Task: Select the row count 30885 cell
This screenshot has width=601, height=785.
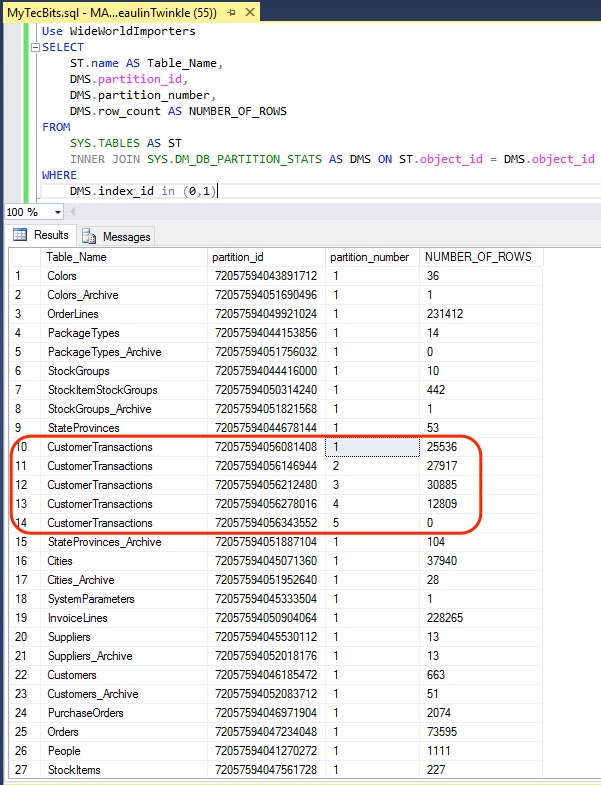Action: point(481,485)
